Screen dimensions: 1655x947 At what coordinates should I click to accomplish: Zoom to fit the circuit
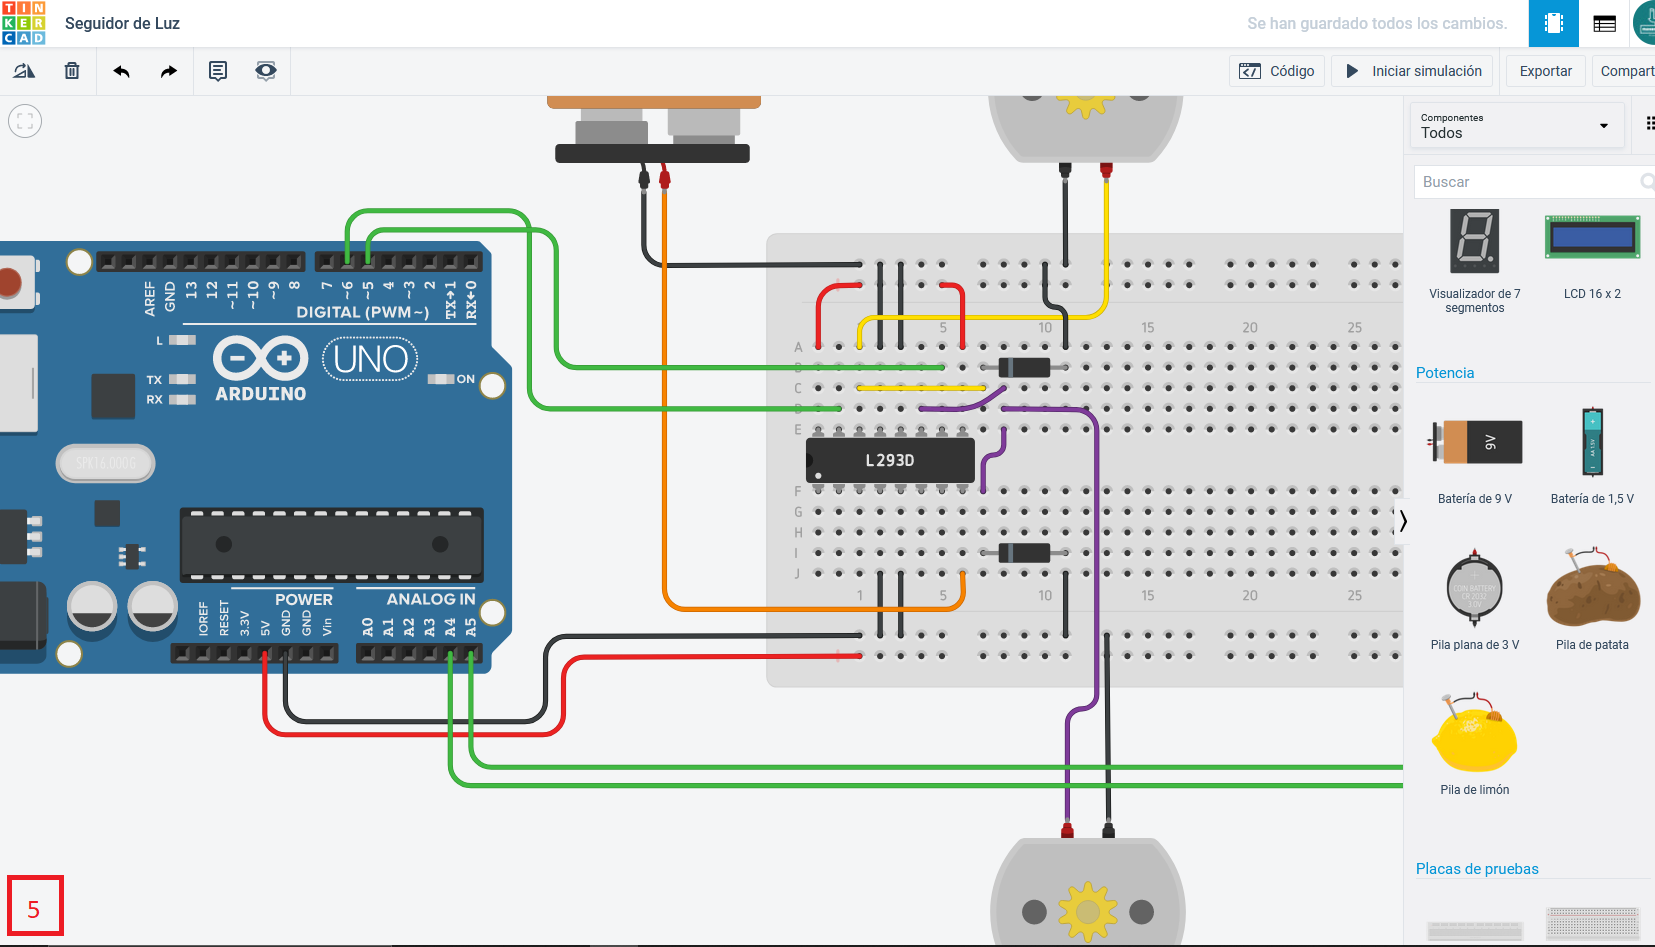(25, 121)
